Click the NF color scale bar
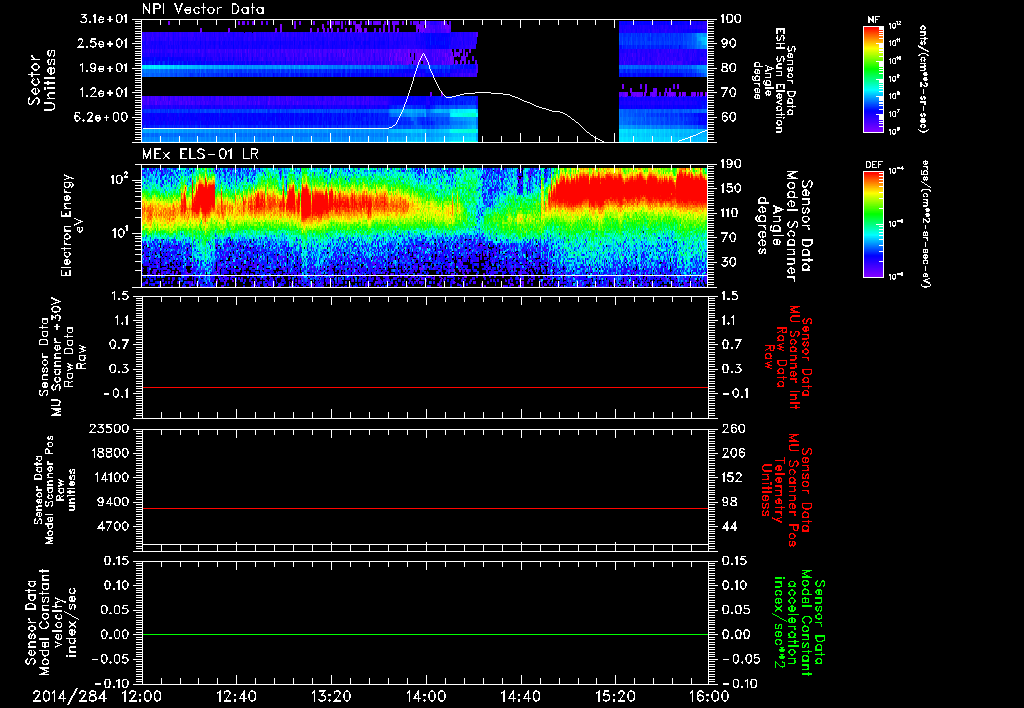 (x=873, y=78)
